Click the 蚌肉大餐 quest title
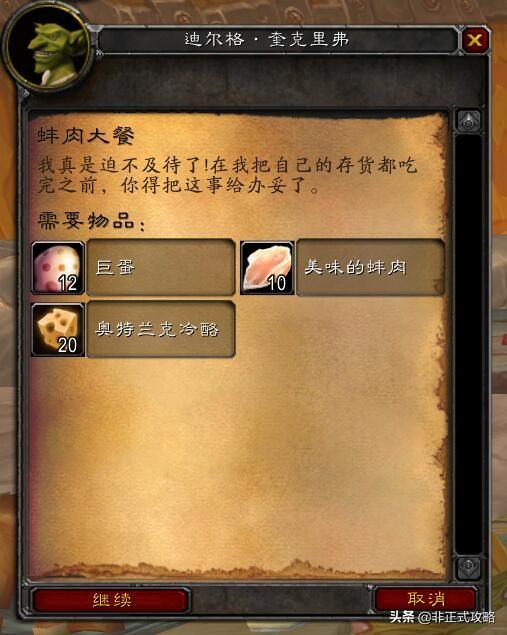The height and width of the screenshot is (635, 507). click(86, 136)
